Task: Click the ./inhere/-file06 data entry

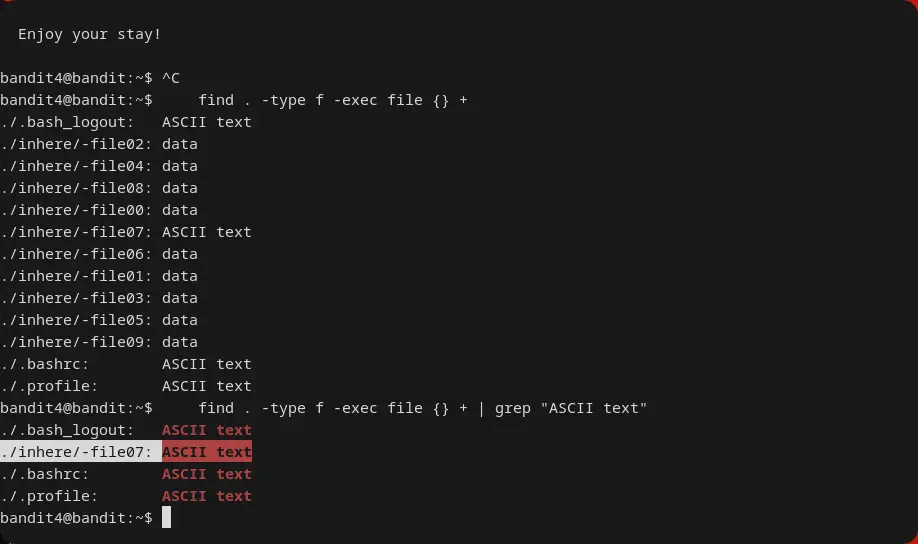Action: coord(99,254)
